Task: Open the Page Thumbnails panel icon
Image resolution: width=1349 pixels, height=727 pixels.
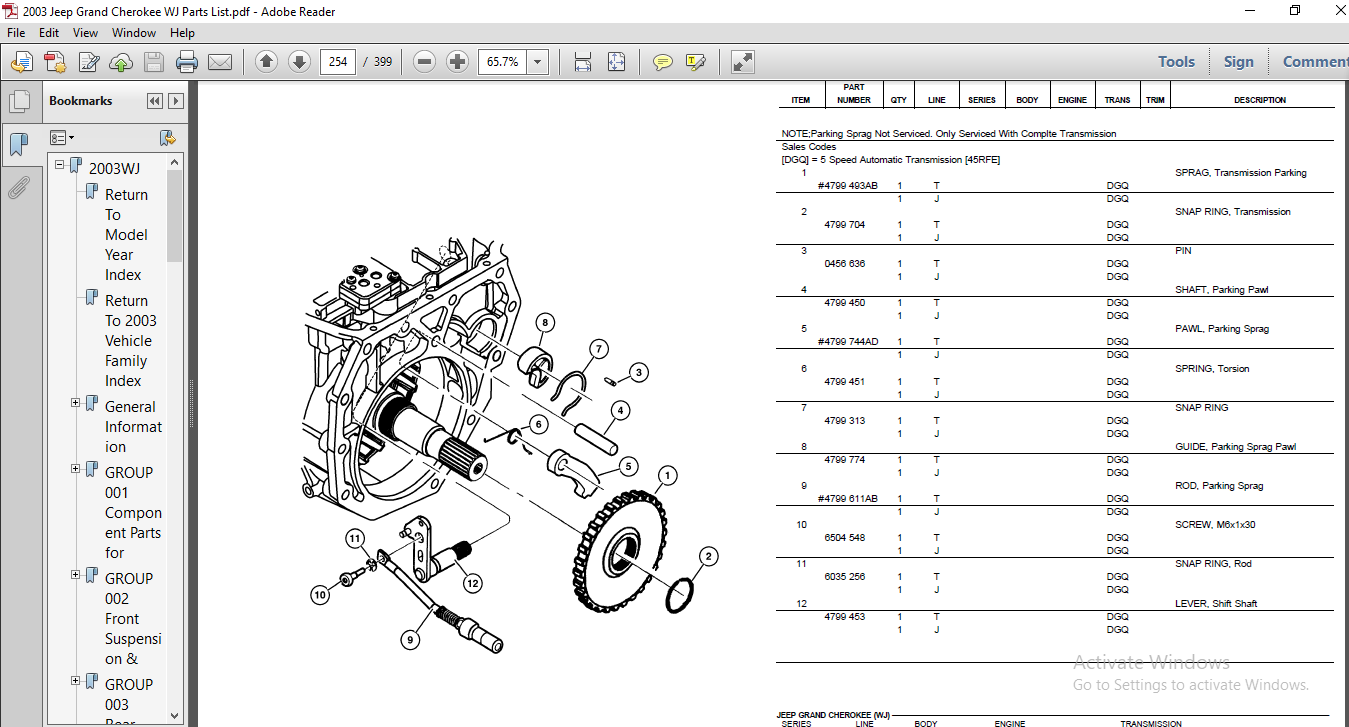Action: [x=19, y=102]
